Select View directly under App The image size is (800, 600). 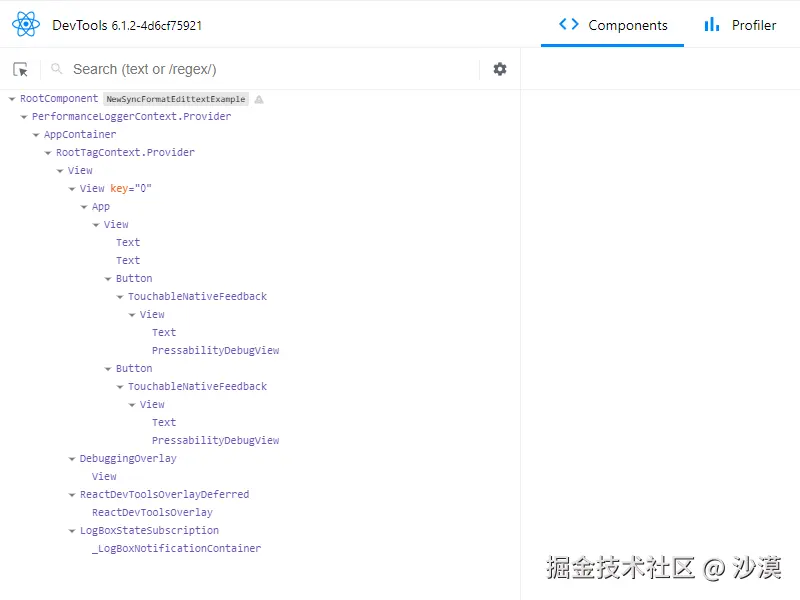click(x=116, y=224)
